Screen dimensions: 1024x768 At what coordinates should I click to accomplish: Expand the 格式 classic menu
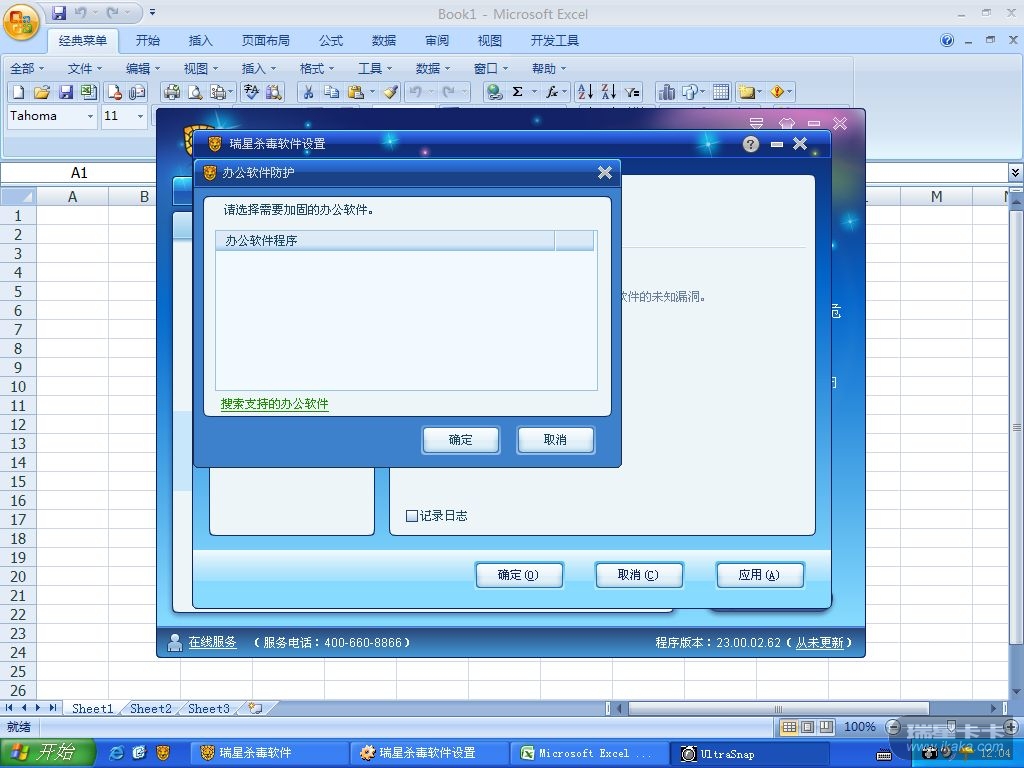pos(317,69)
